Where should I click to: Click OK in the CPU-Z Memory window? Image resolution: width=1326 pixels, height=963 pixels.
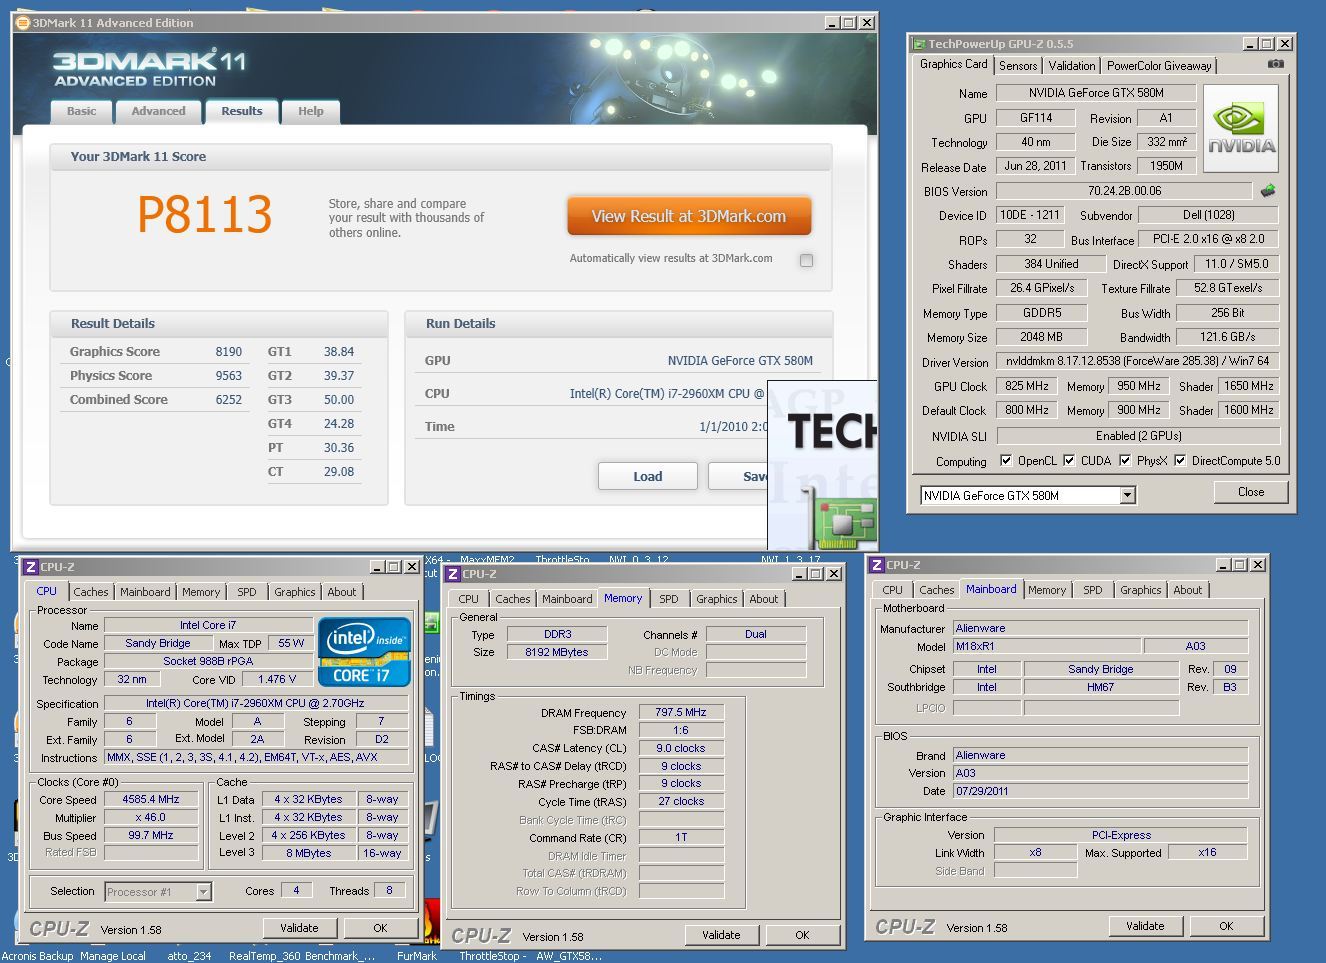802,935
